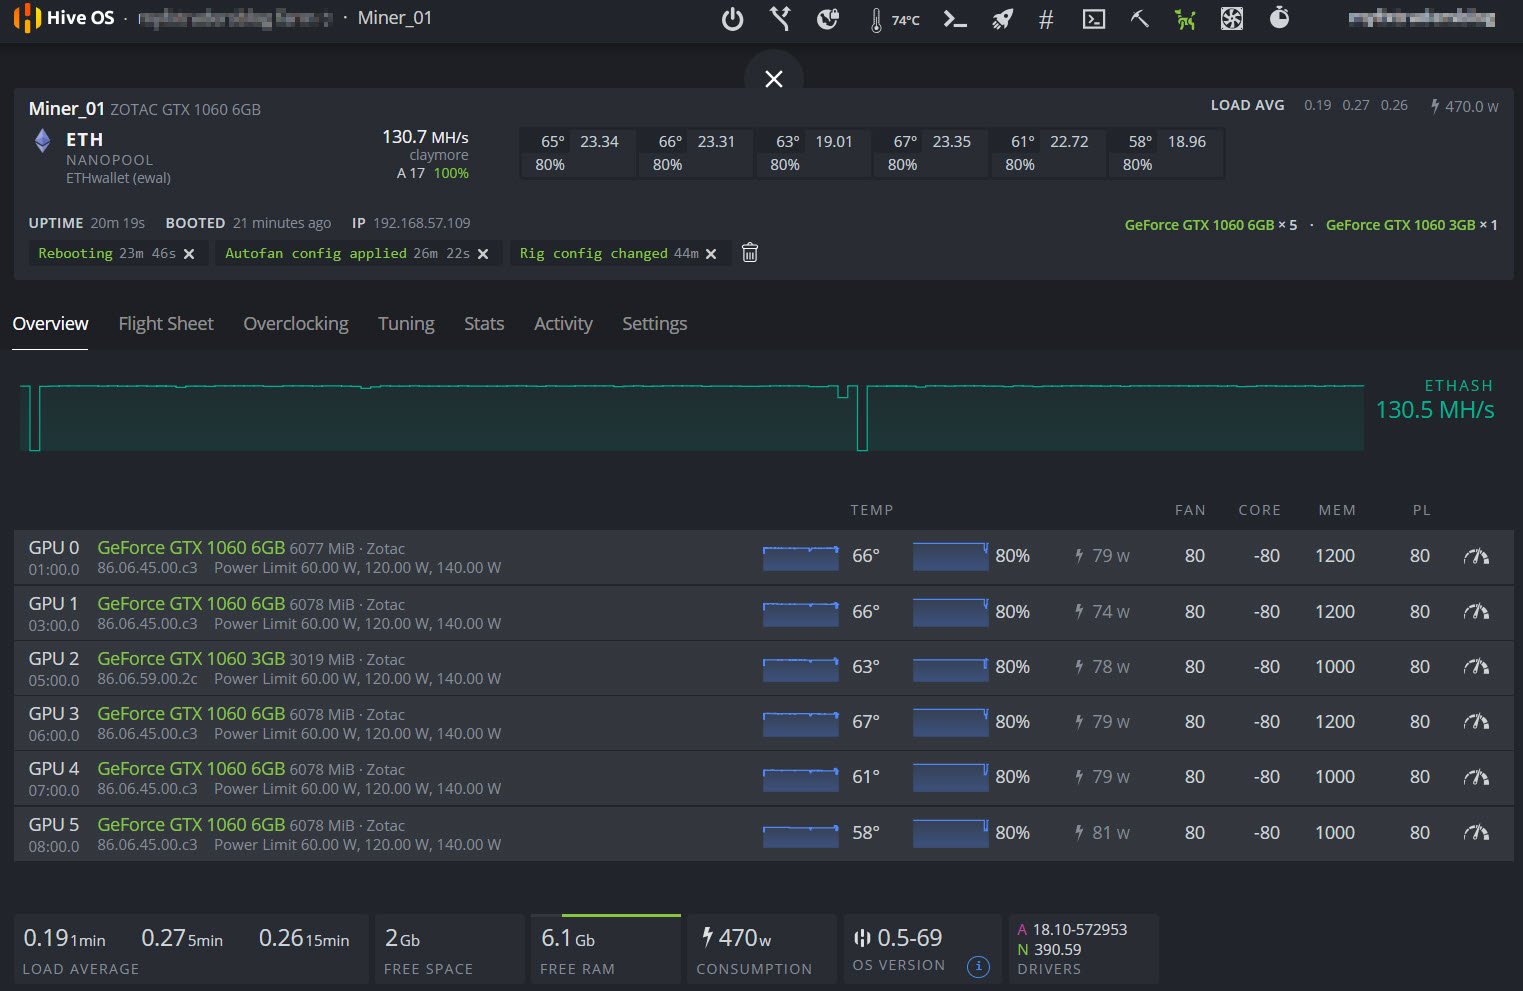Click the GPU 0 GeForce GTX 1060 6GB name
The height and width of the screenshot is (991, 1523).
tap(191, 547)
